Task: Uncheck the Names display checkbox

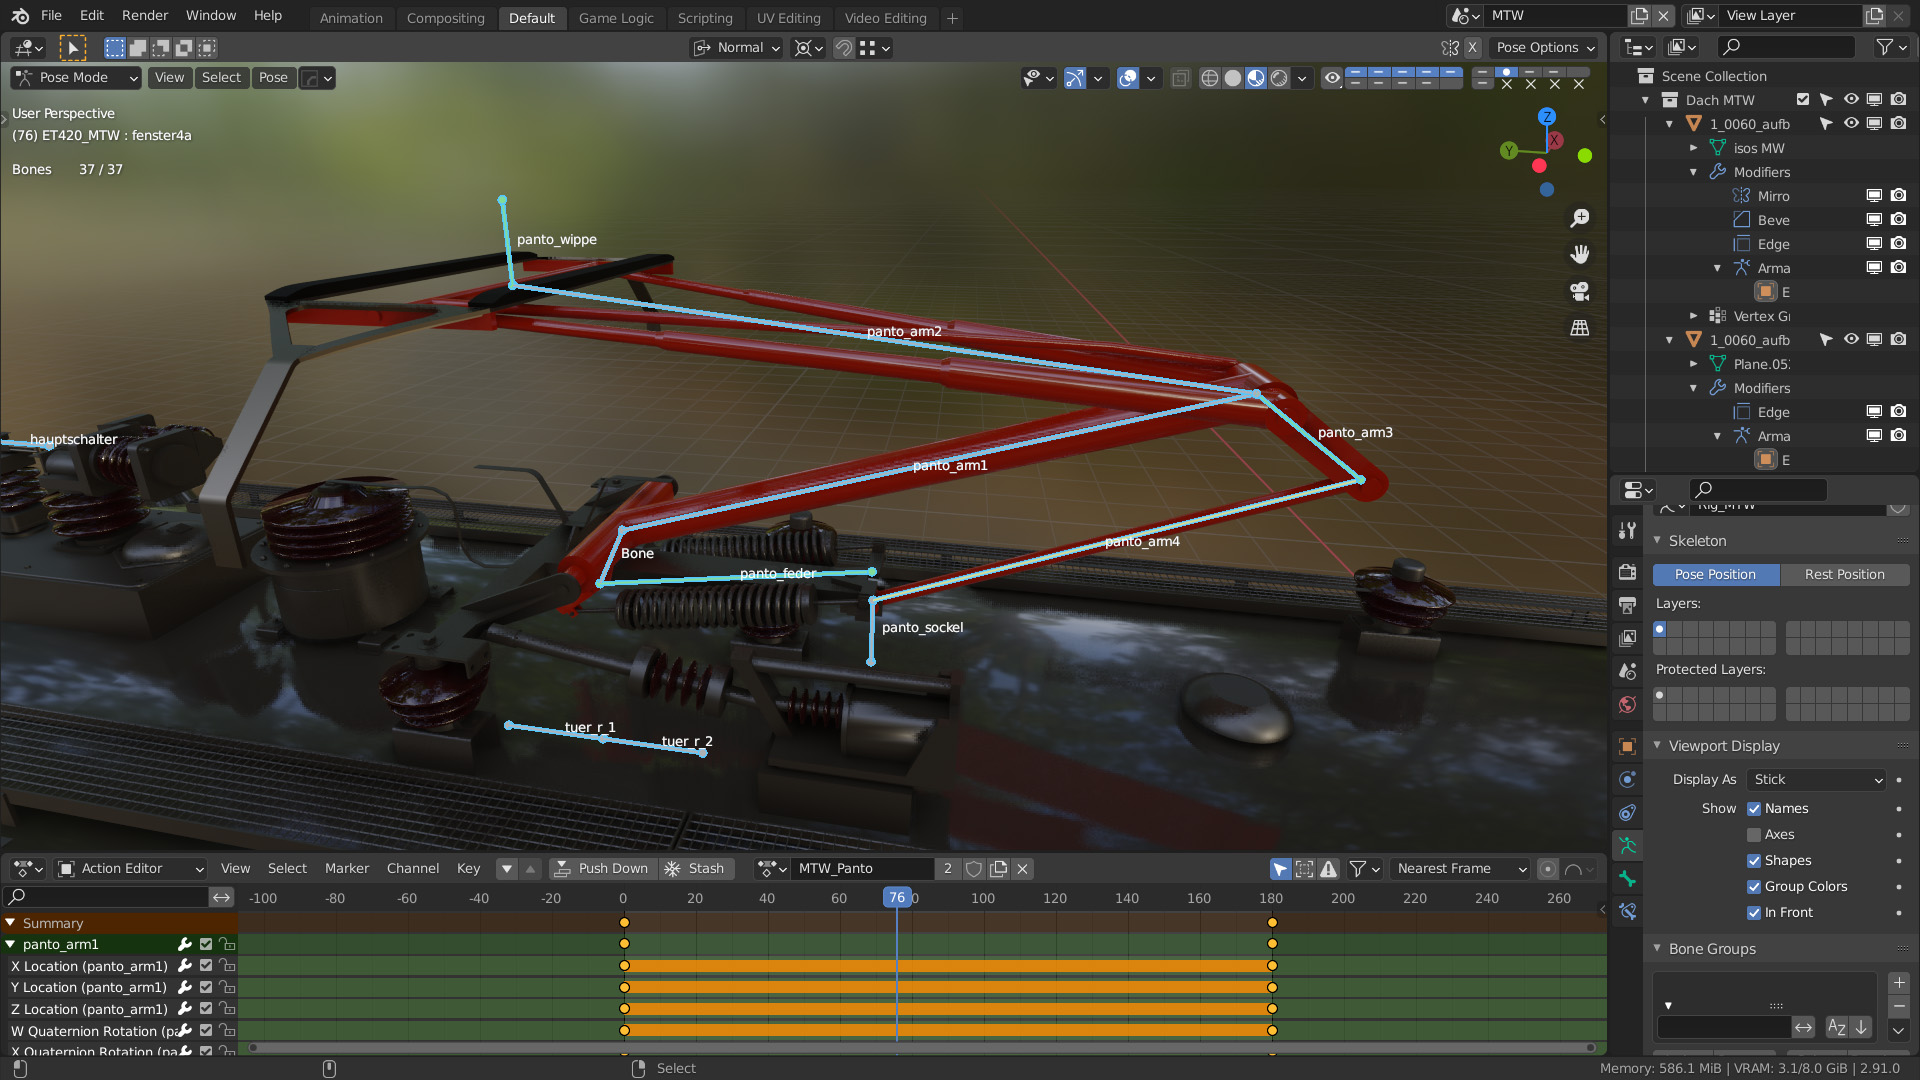Action: (1754, 809)
